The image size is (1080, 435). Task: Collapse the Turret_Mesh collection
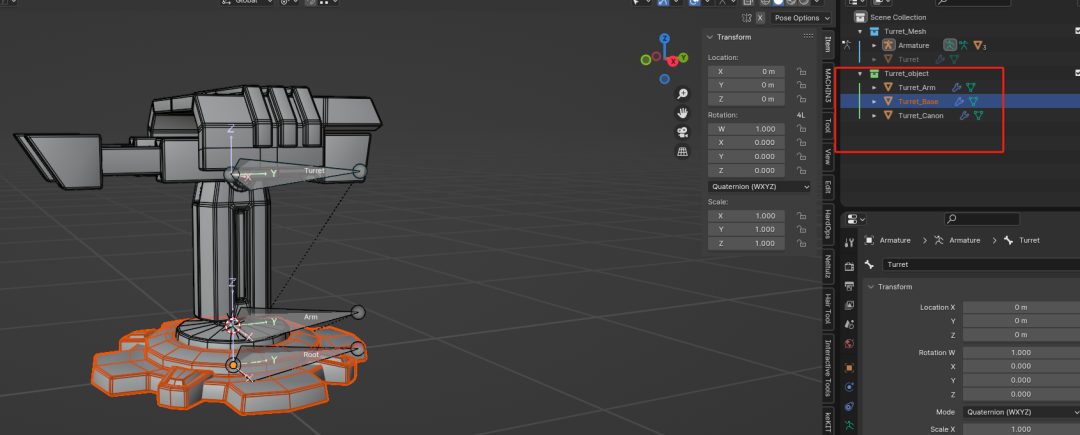[x=860, y=32]
